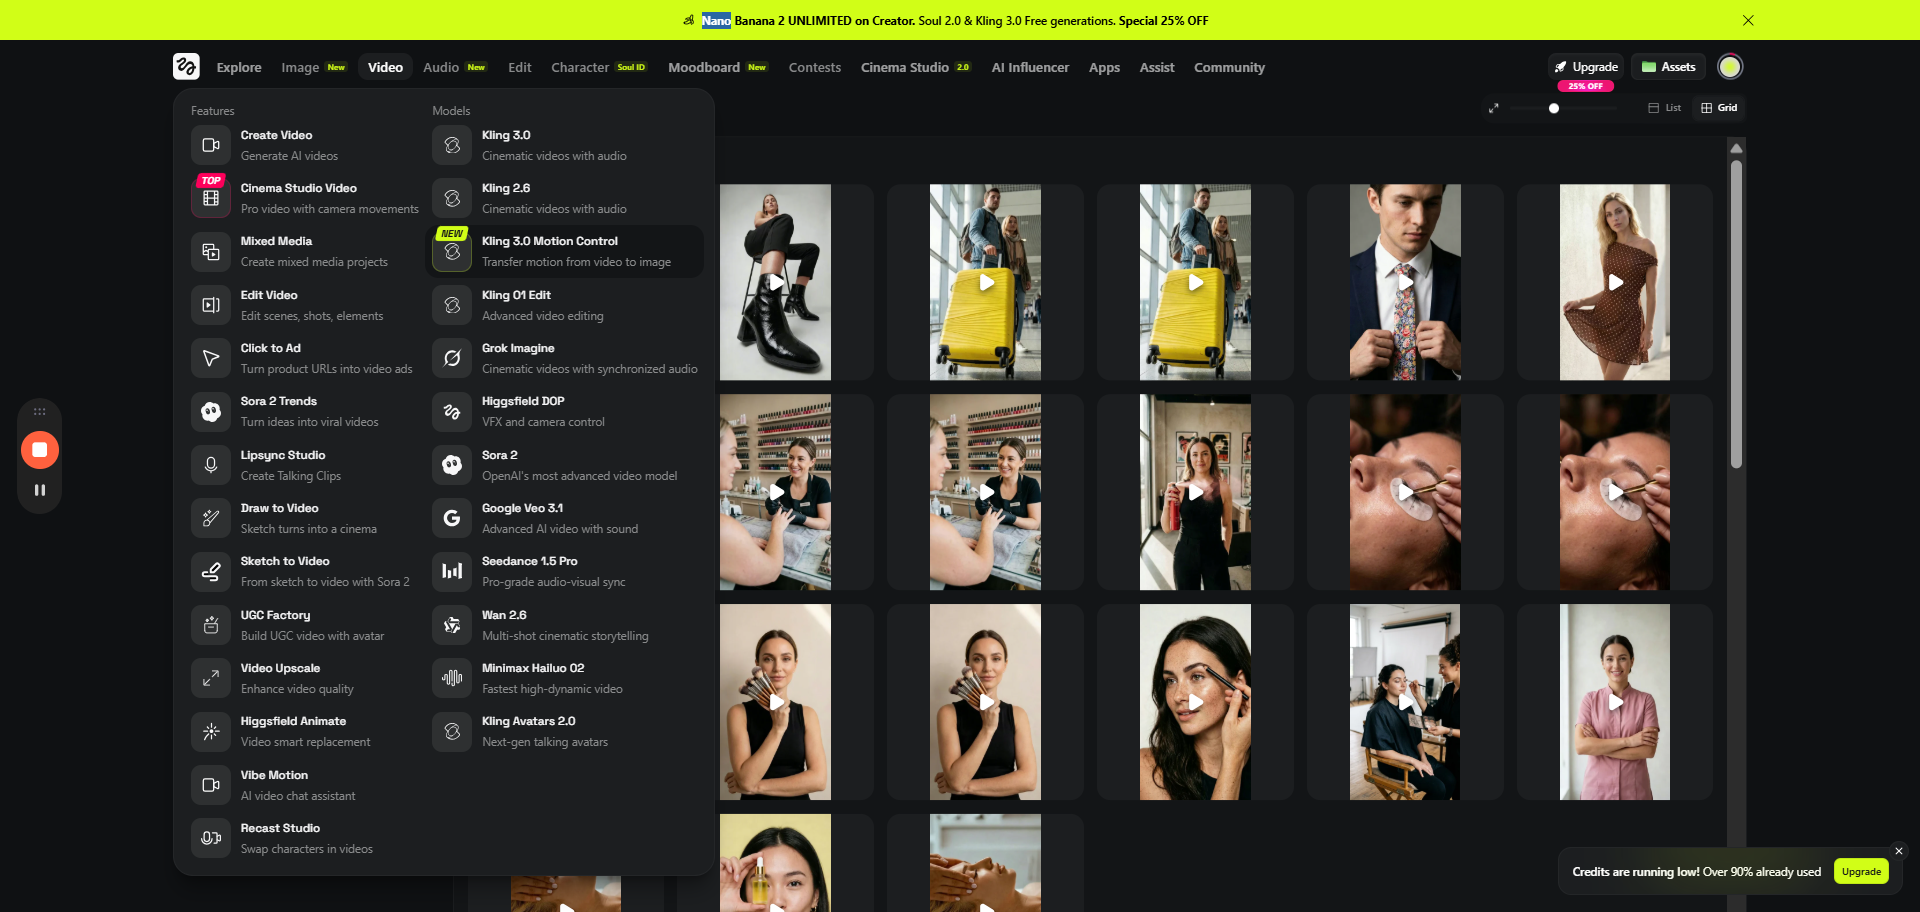
Task: Open Google Veo 3.1 model icon
Action: coord(452,518)
